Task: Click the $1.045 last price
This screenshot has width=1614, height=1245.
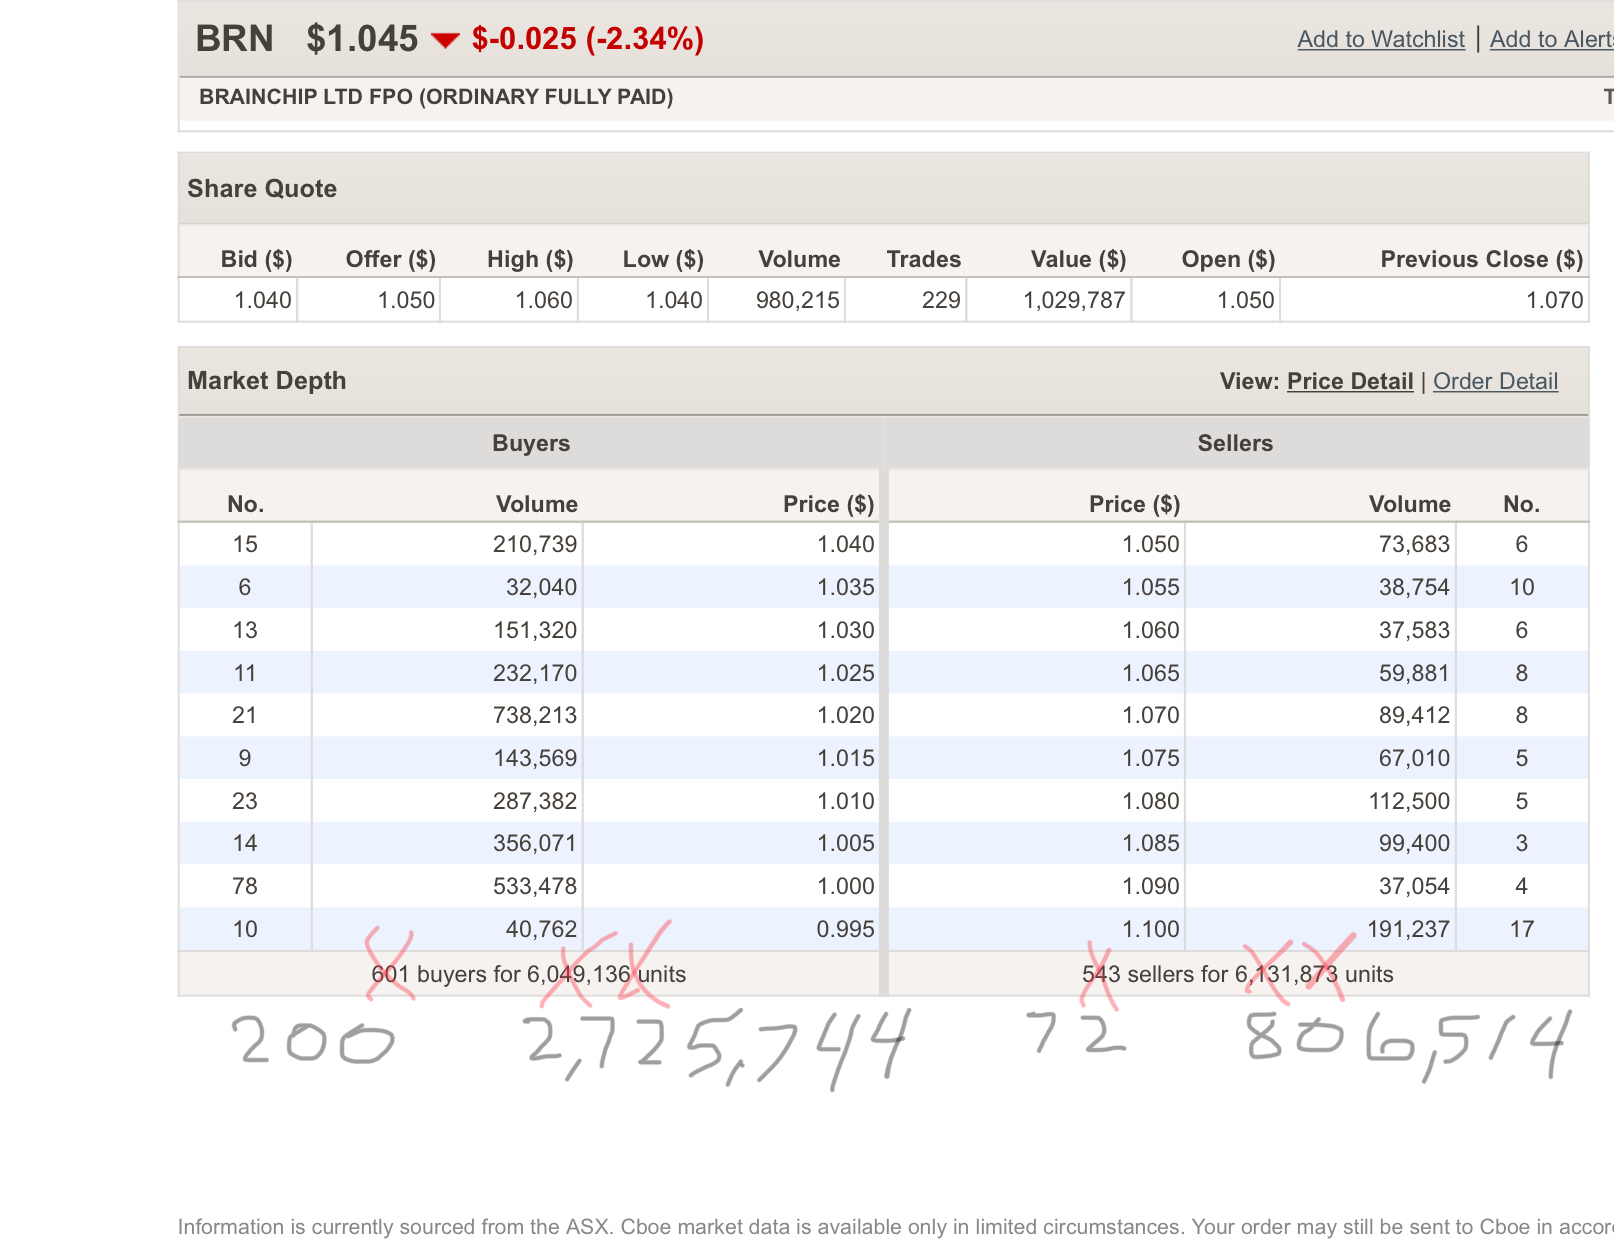Action: (x=362, y=38)
